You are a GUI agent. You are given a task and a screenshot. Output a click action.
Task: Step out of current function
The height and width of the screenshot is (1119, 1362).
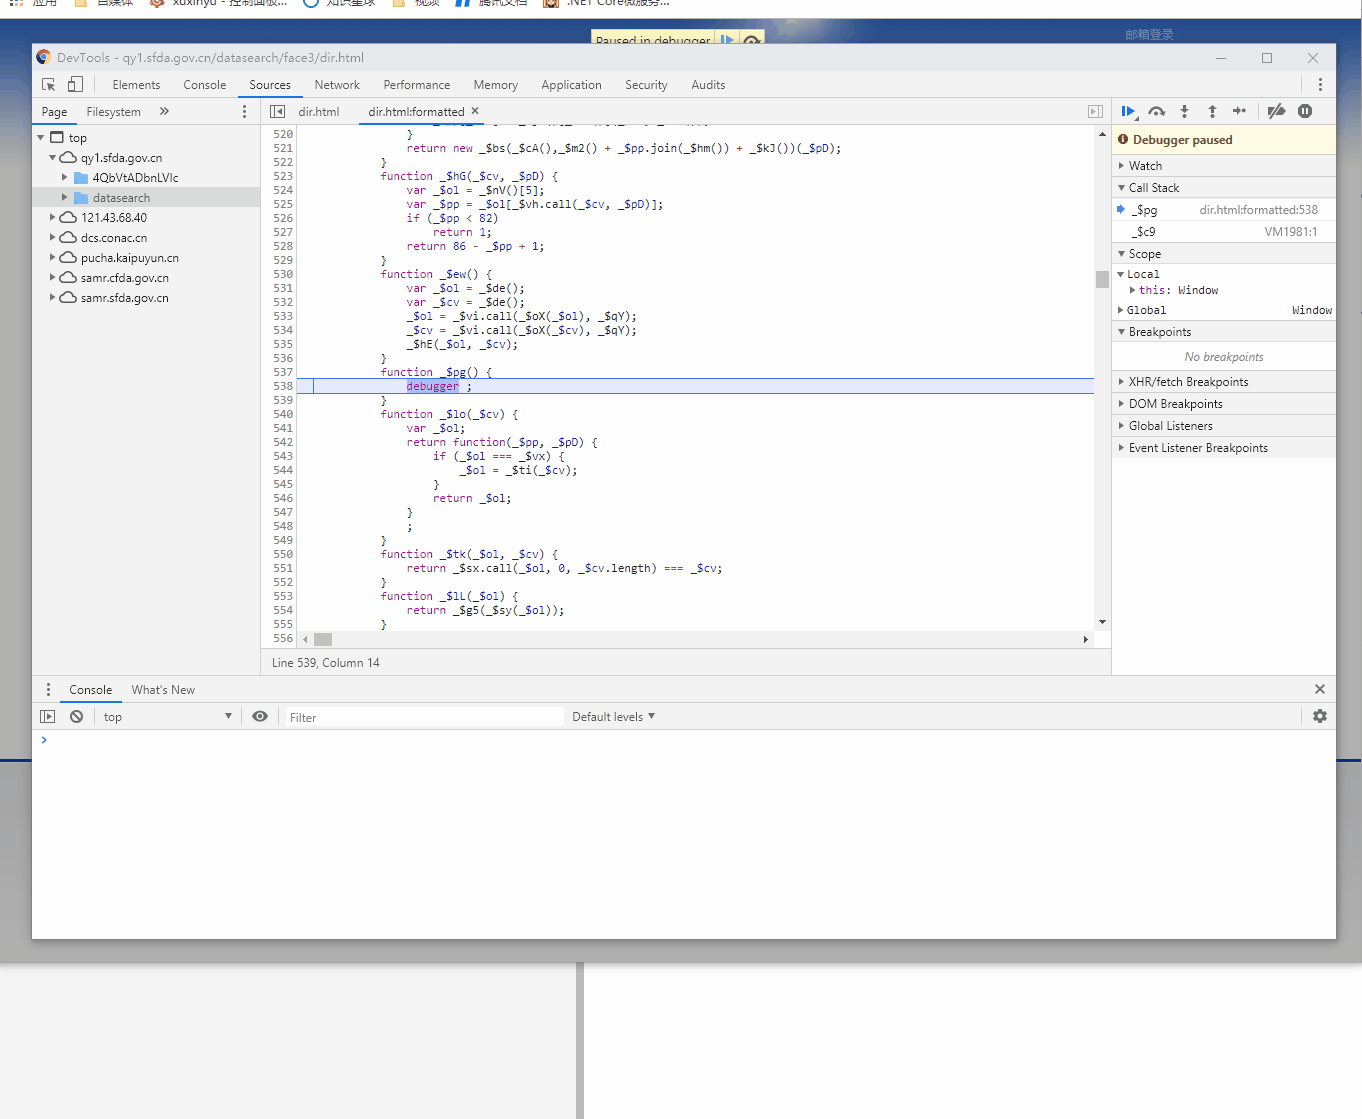tap(1212, 112)
